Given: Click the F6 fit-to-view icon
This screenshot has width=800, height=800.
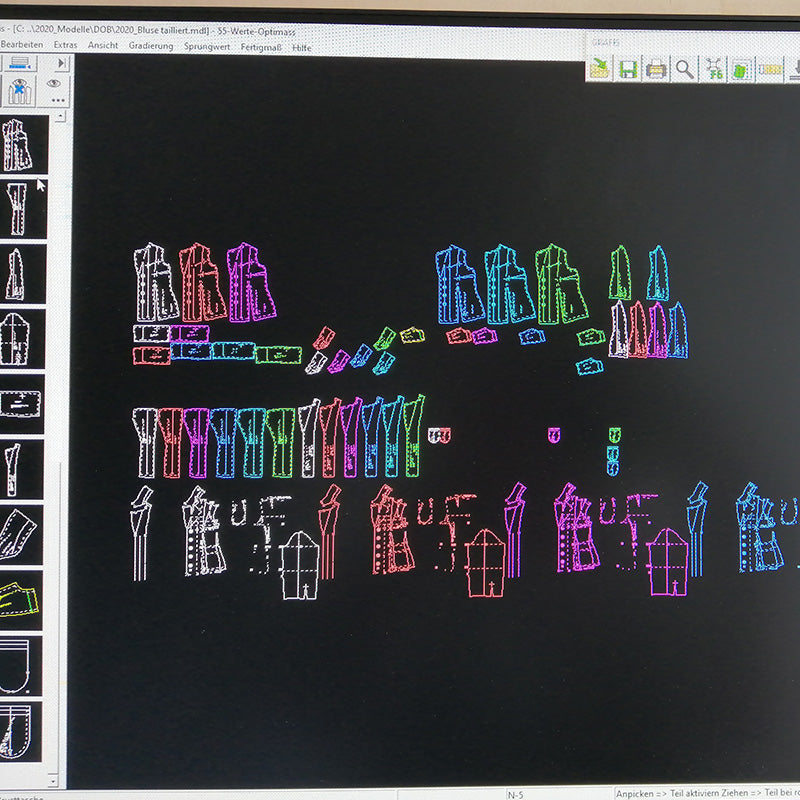Looking at the screenshot, I should click(714, 68).
